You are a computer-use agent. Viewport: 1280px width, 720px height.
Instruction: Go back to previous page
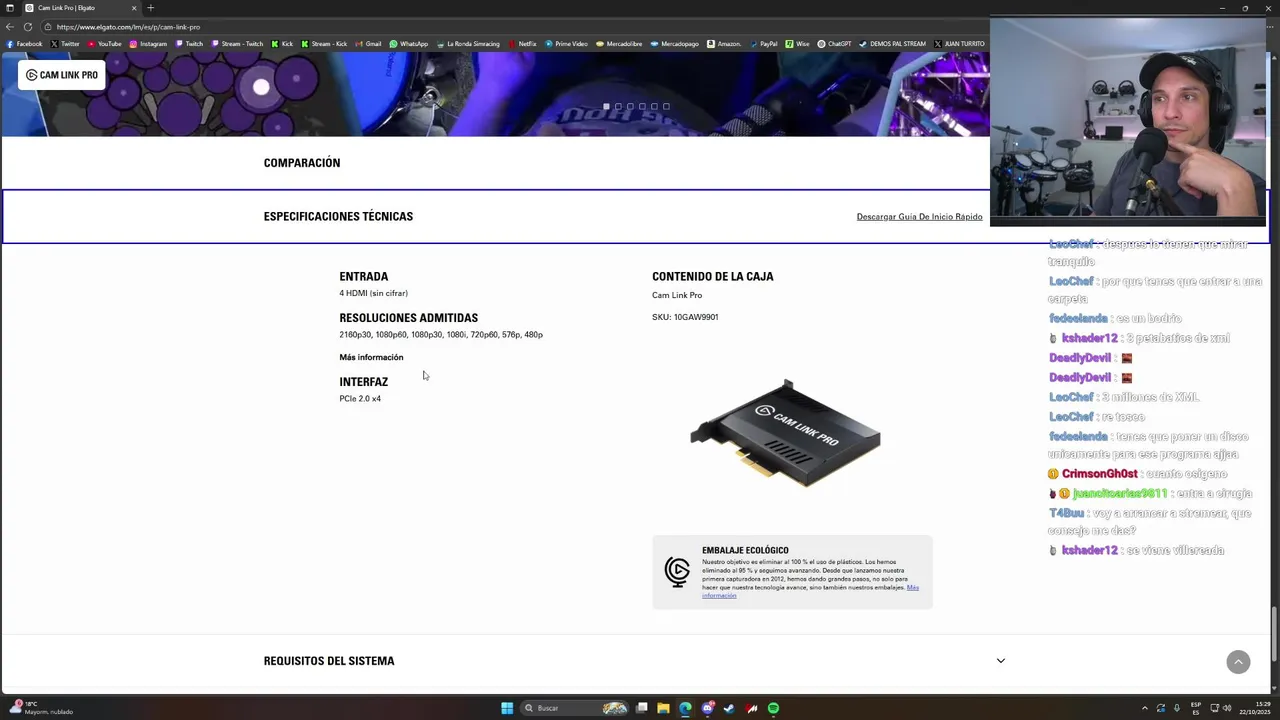click(x=10, y=27)
